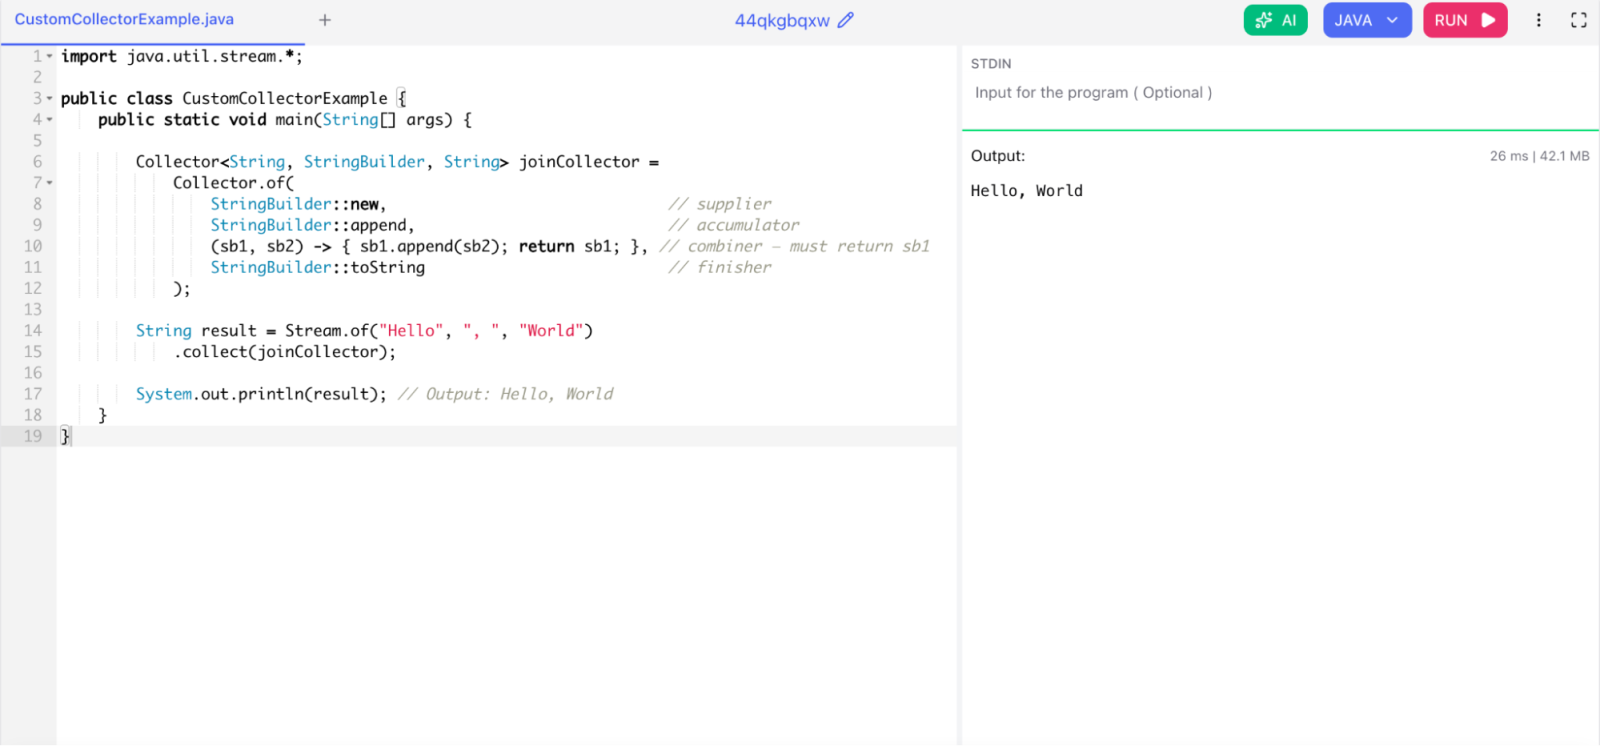1600x746 pixels.
Task: Place cursor on '.collect(joinCollector);'
Action: point(284,352)
